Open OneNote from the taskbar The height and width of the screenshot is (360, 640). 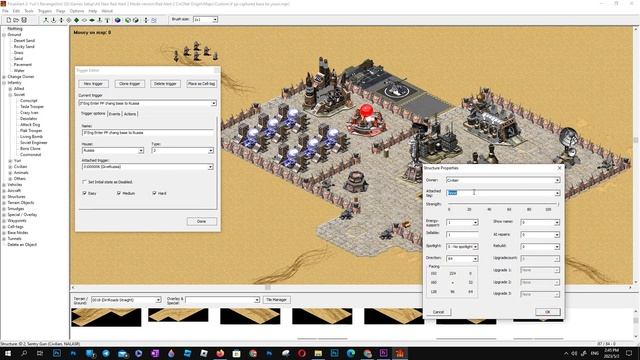155,353
